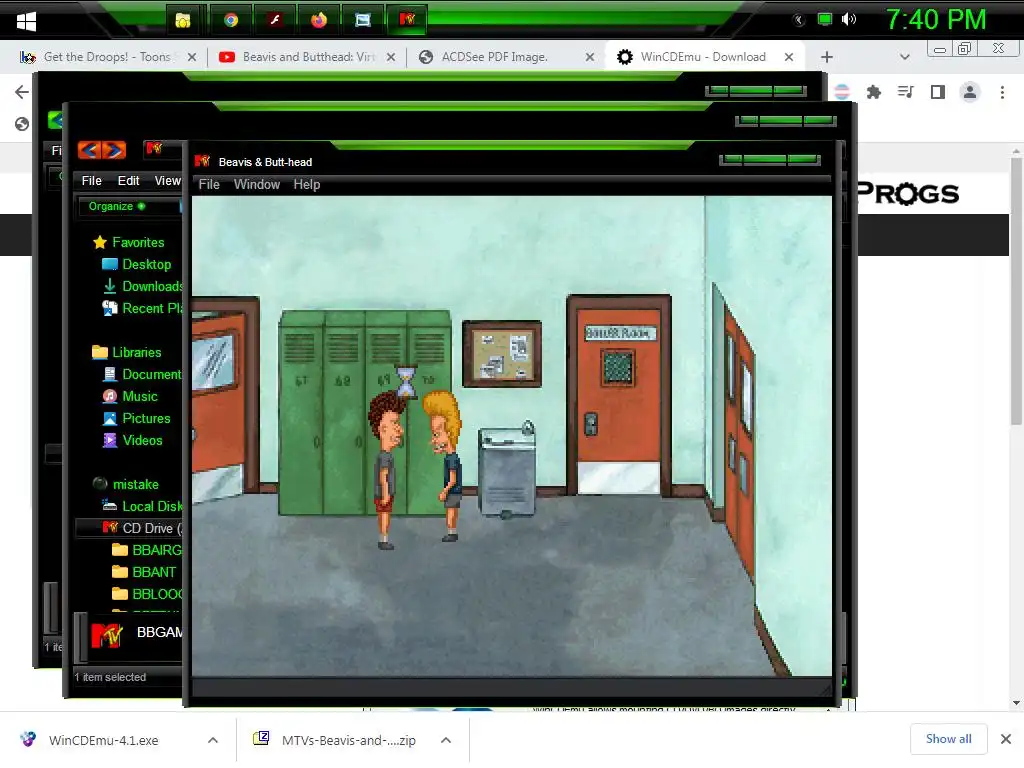
Task: Switch to Get the Droops! Toons tab
Action: click(x=107, y=57)
